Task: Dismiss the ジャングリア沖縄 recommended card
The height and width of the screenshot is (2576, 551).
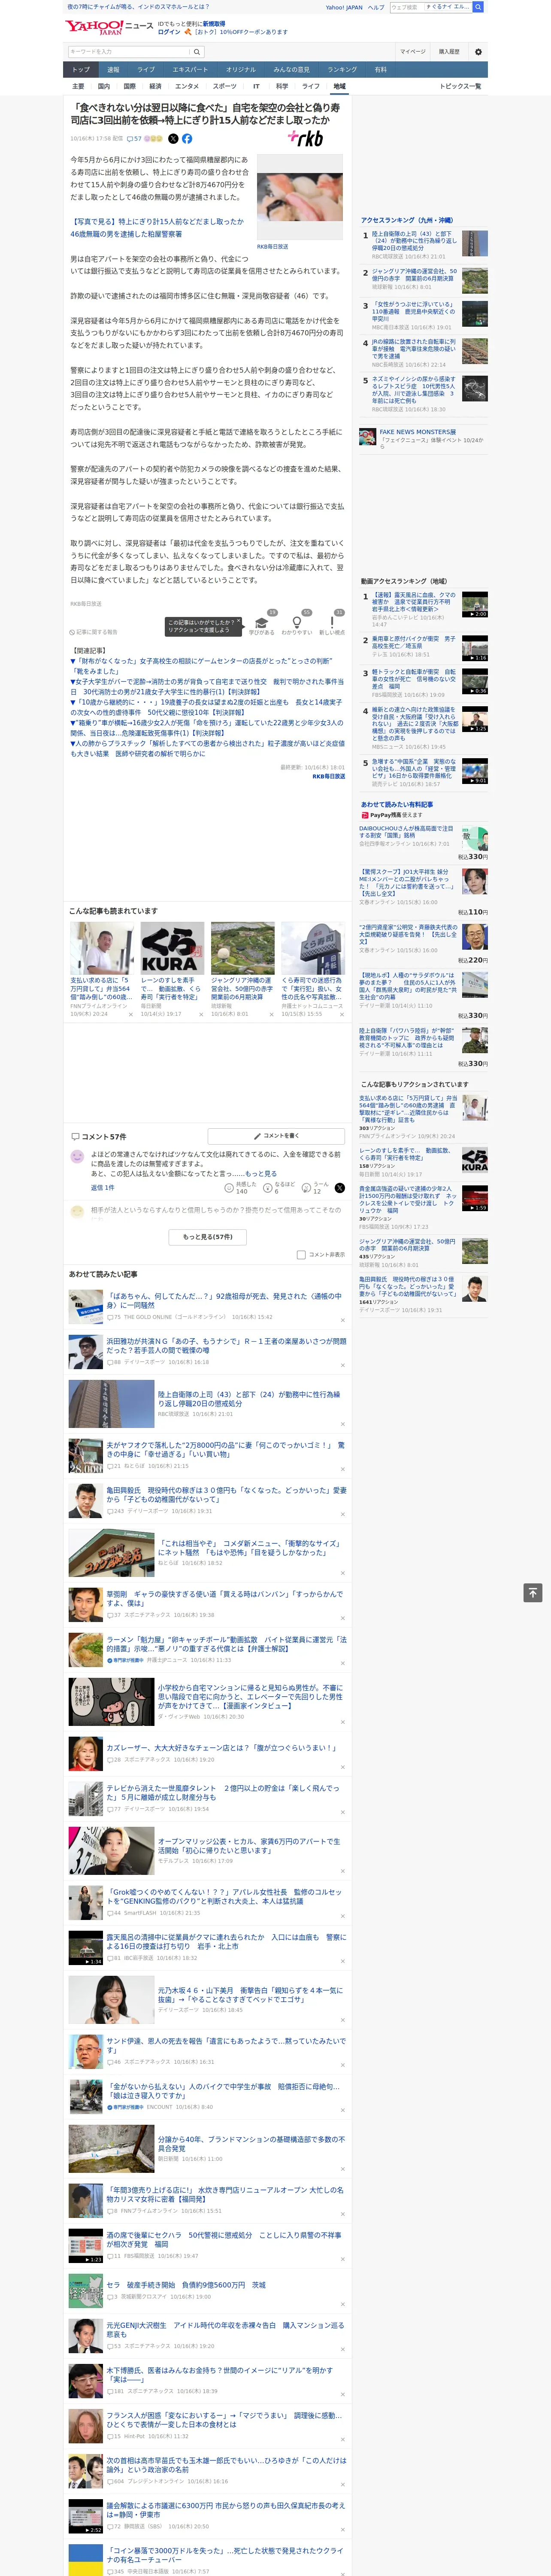Action: (x=272, y=1014)
